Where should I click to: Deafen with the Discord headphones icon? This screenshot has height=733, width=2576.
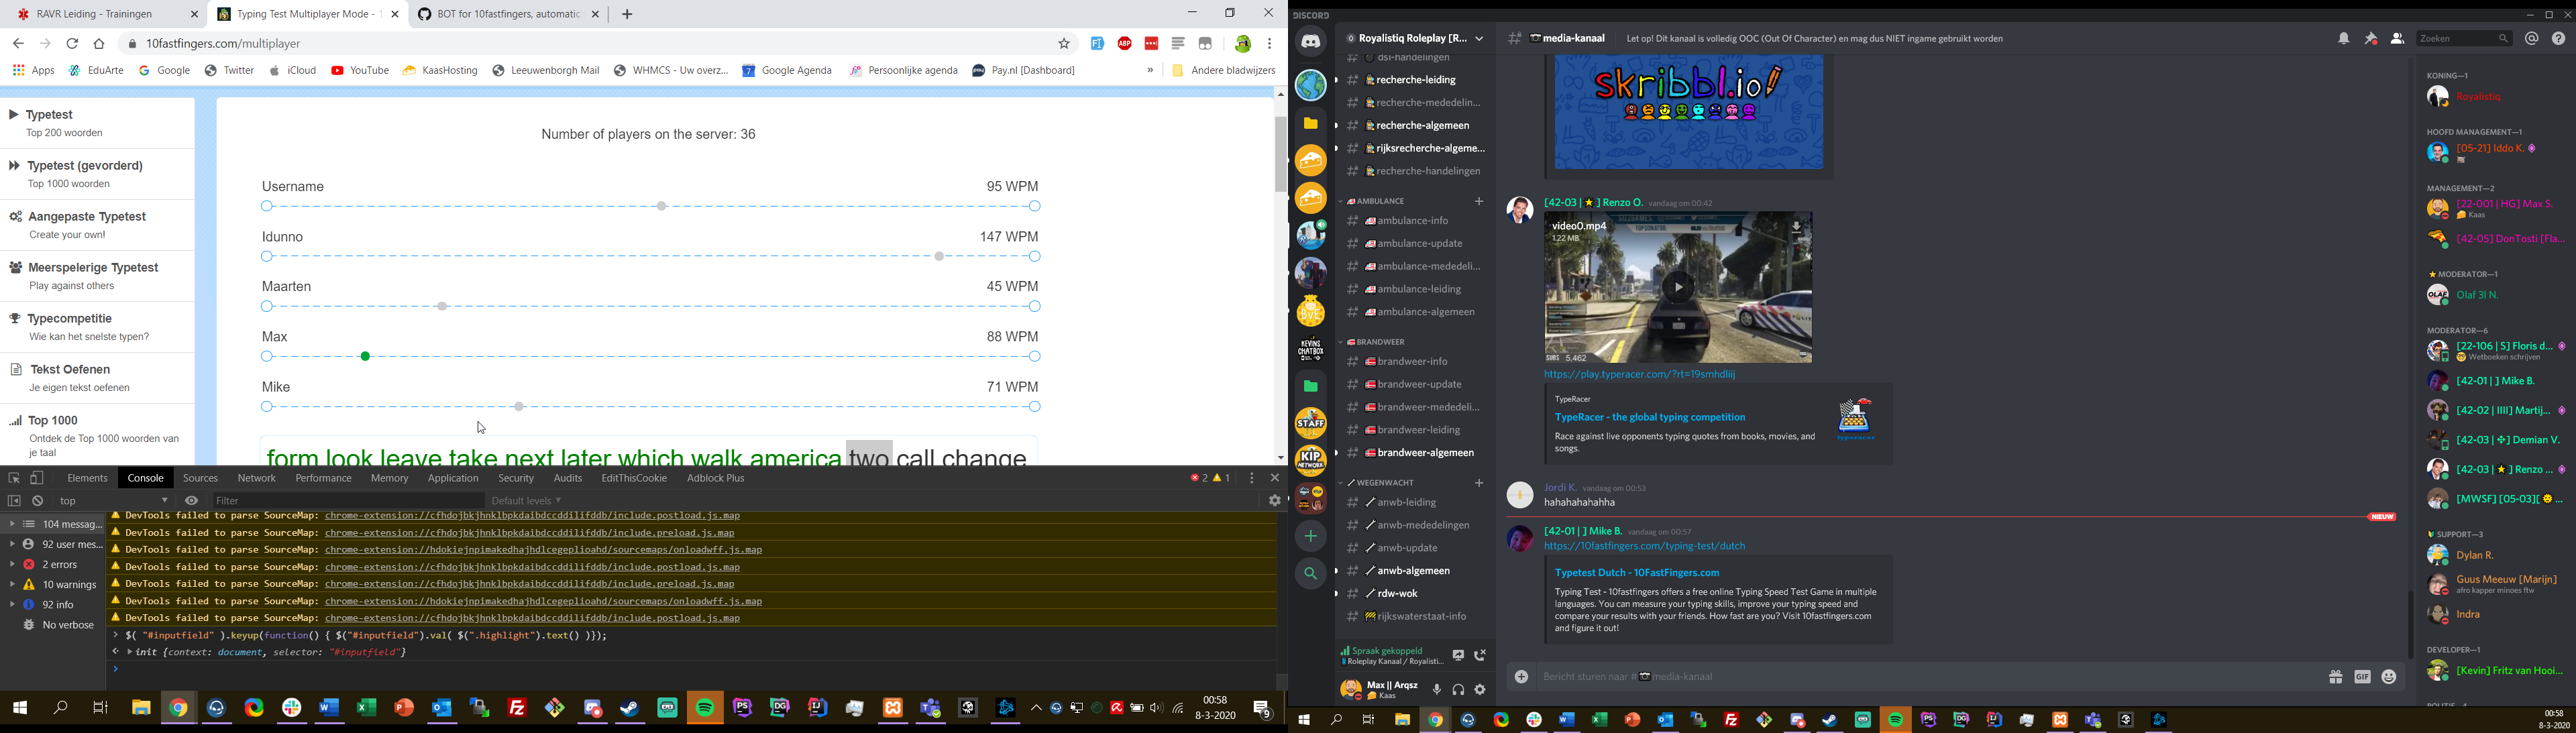tap(1459, 690)
